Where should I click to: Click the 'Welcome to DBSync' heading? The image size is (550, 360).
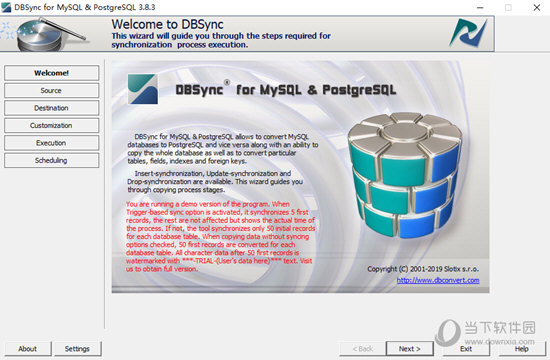point(167,24)
